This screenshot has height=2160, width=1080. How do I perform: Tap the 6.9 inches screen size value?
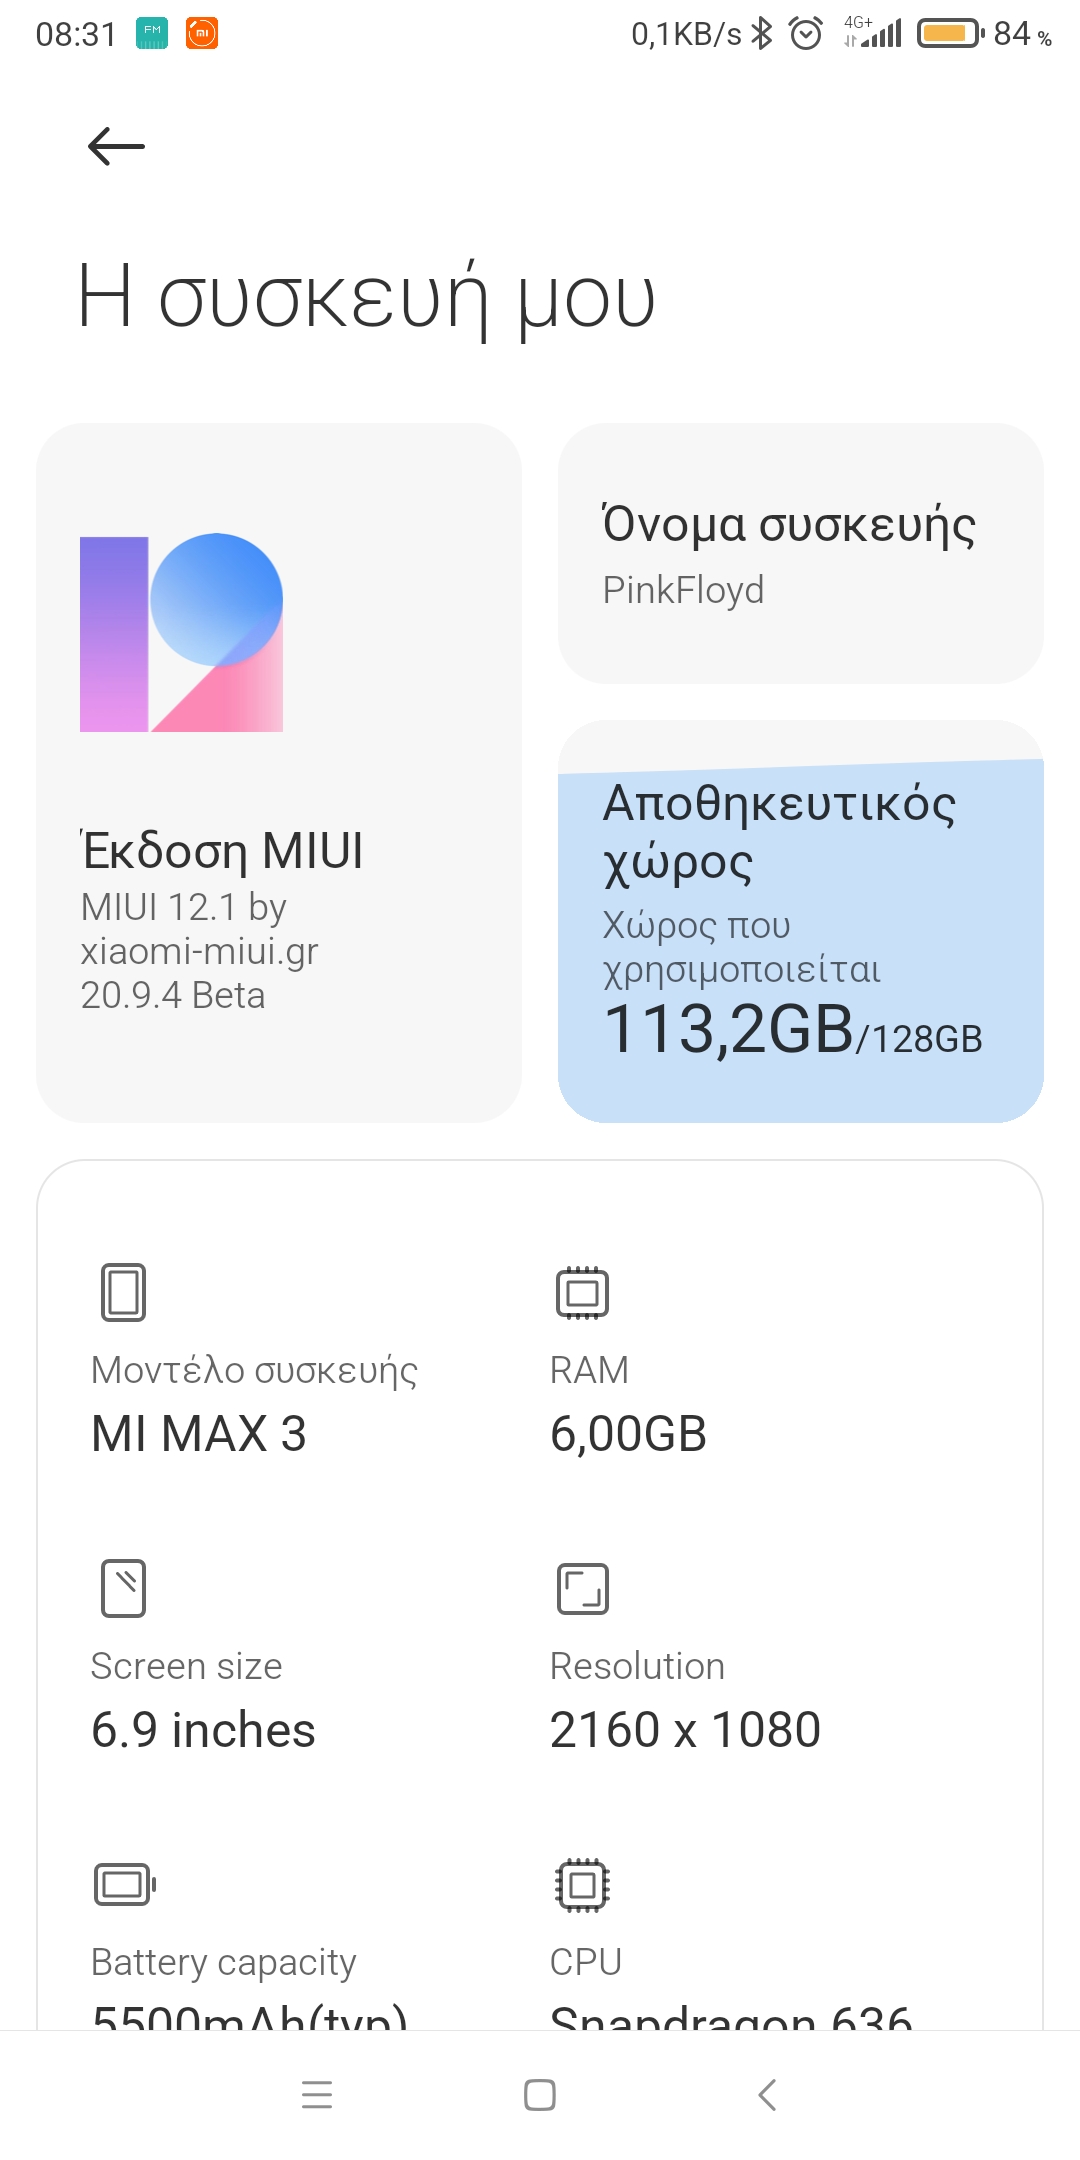coord(203,1730)
